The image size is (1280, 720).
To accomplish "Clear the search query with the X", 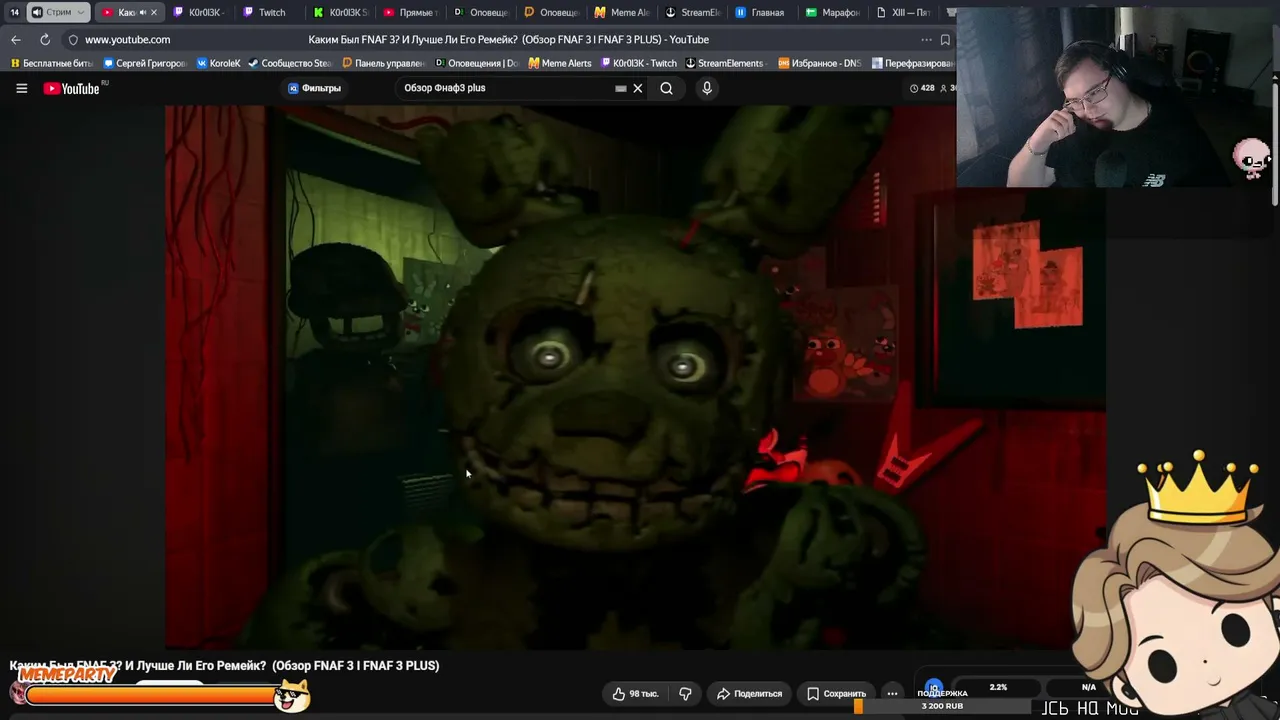I will pyautogui.click(x=637, y=88).
